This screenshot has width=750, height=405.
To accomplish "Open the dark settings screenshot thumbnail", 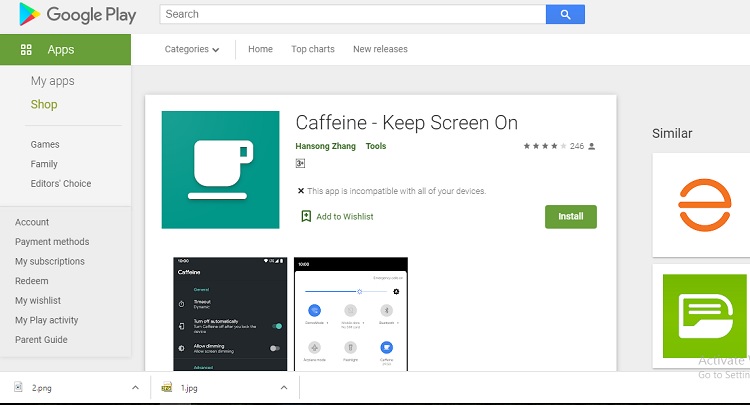I will [230, 314].
